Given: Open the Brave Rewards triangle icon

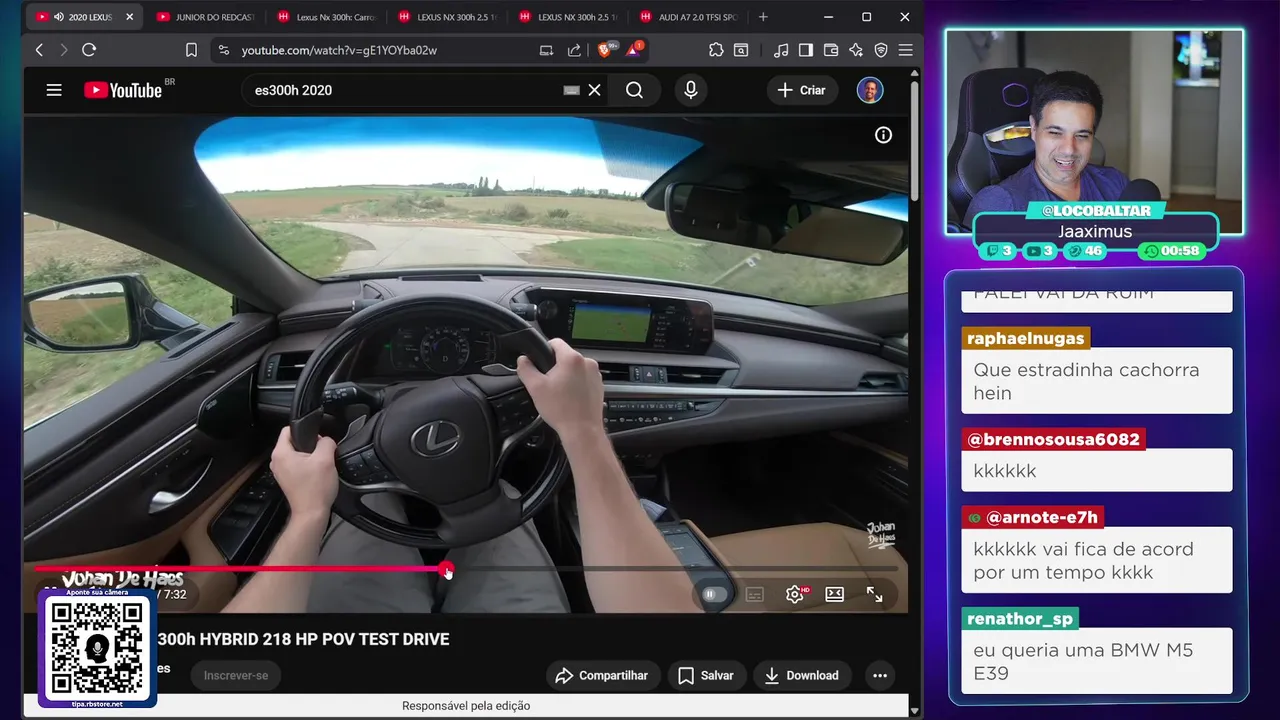Looking at the screenshot, I should (x=634, y=49).
